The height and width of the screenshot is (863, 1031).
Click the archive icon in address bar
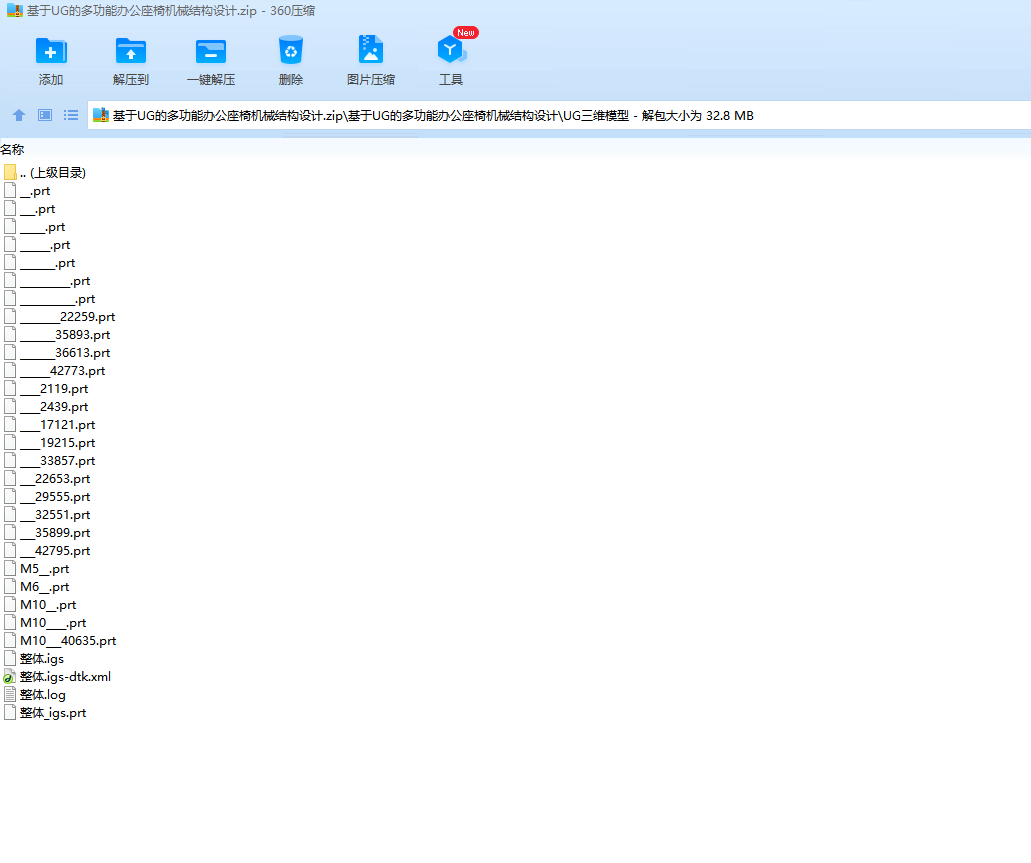click(101, 115)
